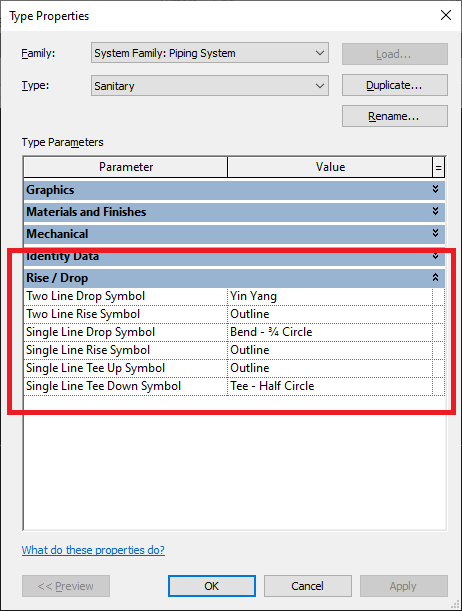Open the What do these properties do link

[x=93, y=550]
